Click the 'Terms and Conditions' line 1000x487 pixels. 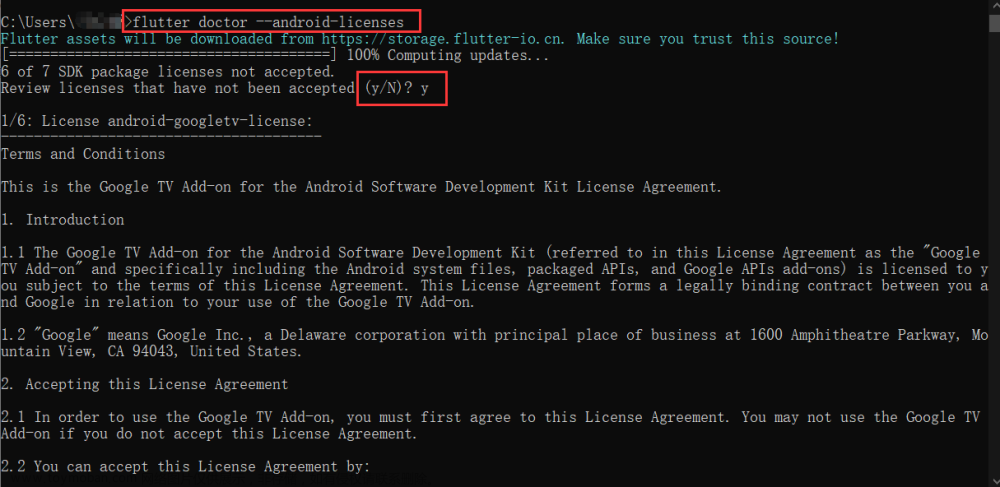(83, 154)
